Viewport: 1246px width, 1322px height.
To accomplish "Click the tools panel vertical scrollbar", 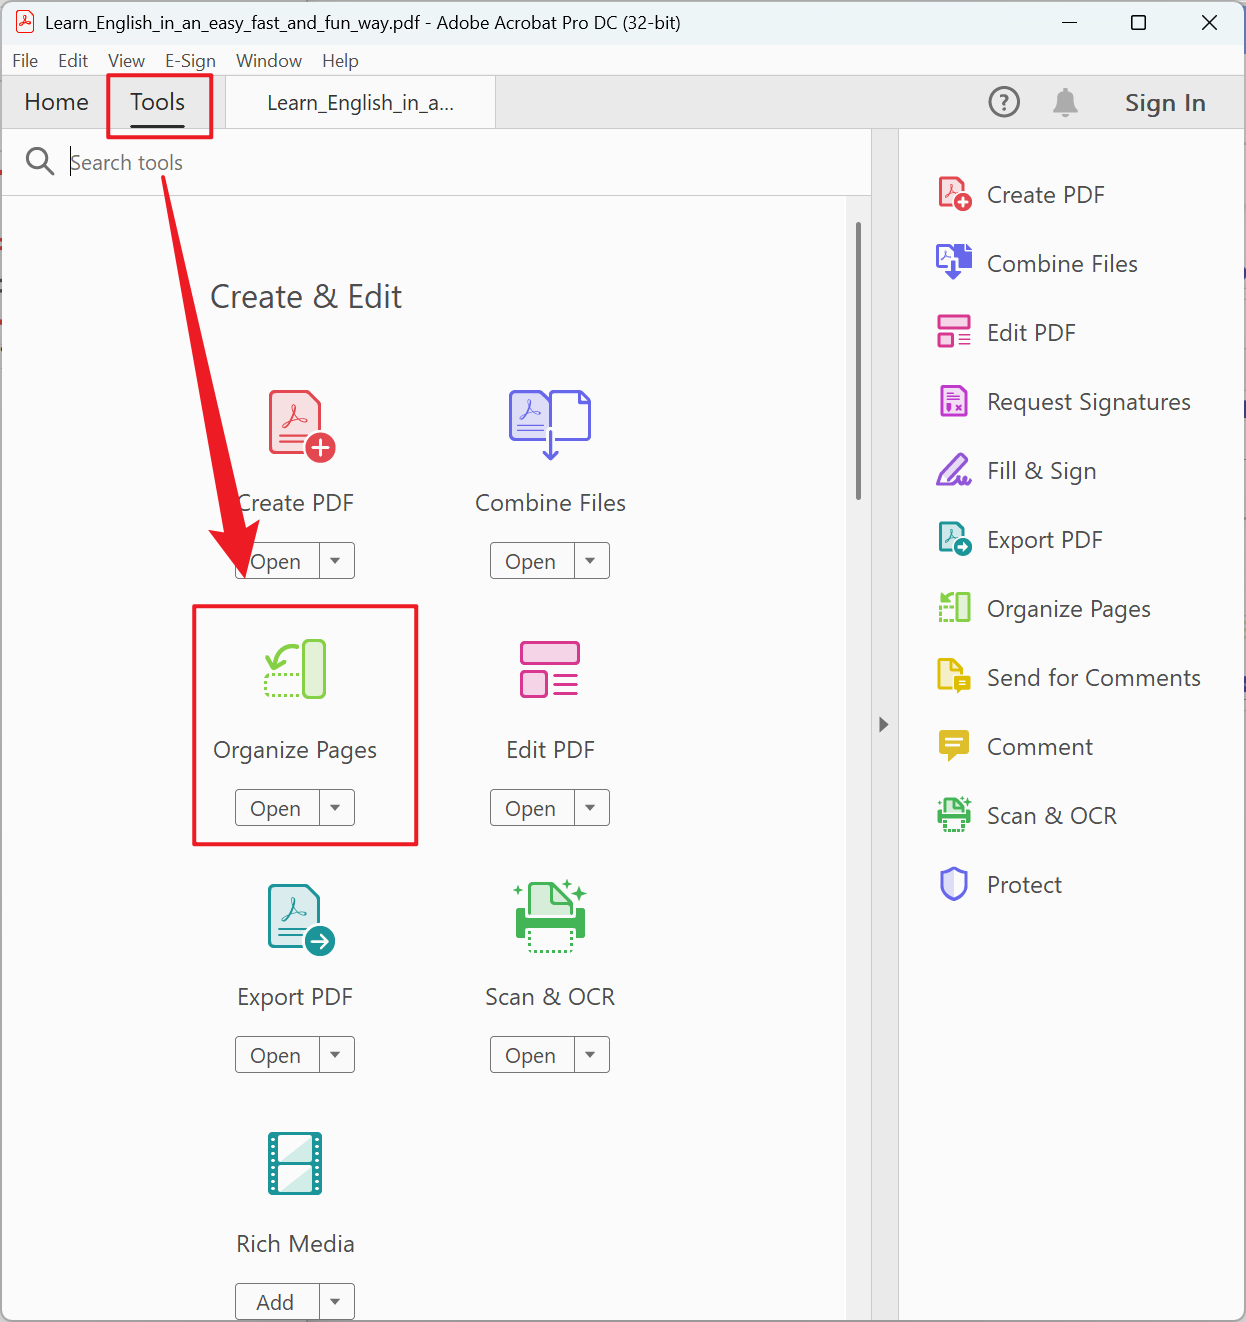I will click(858, 361).
